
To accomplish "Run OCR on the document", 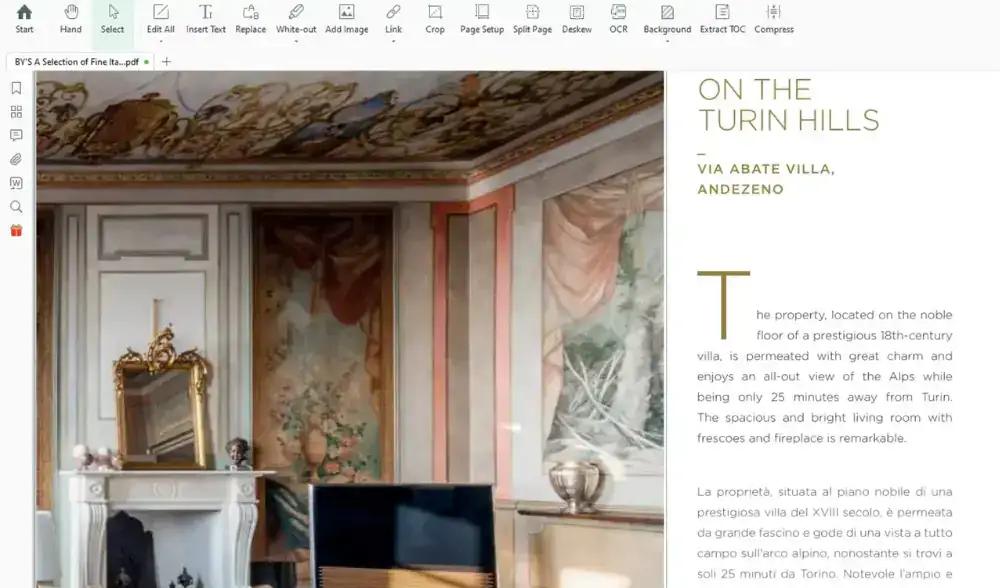I will click(x=618, y=18).
